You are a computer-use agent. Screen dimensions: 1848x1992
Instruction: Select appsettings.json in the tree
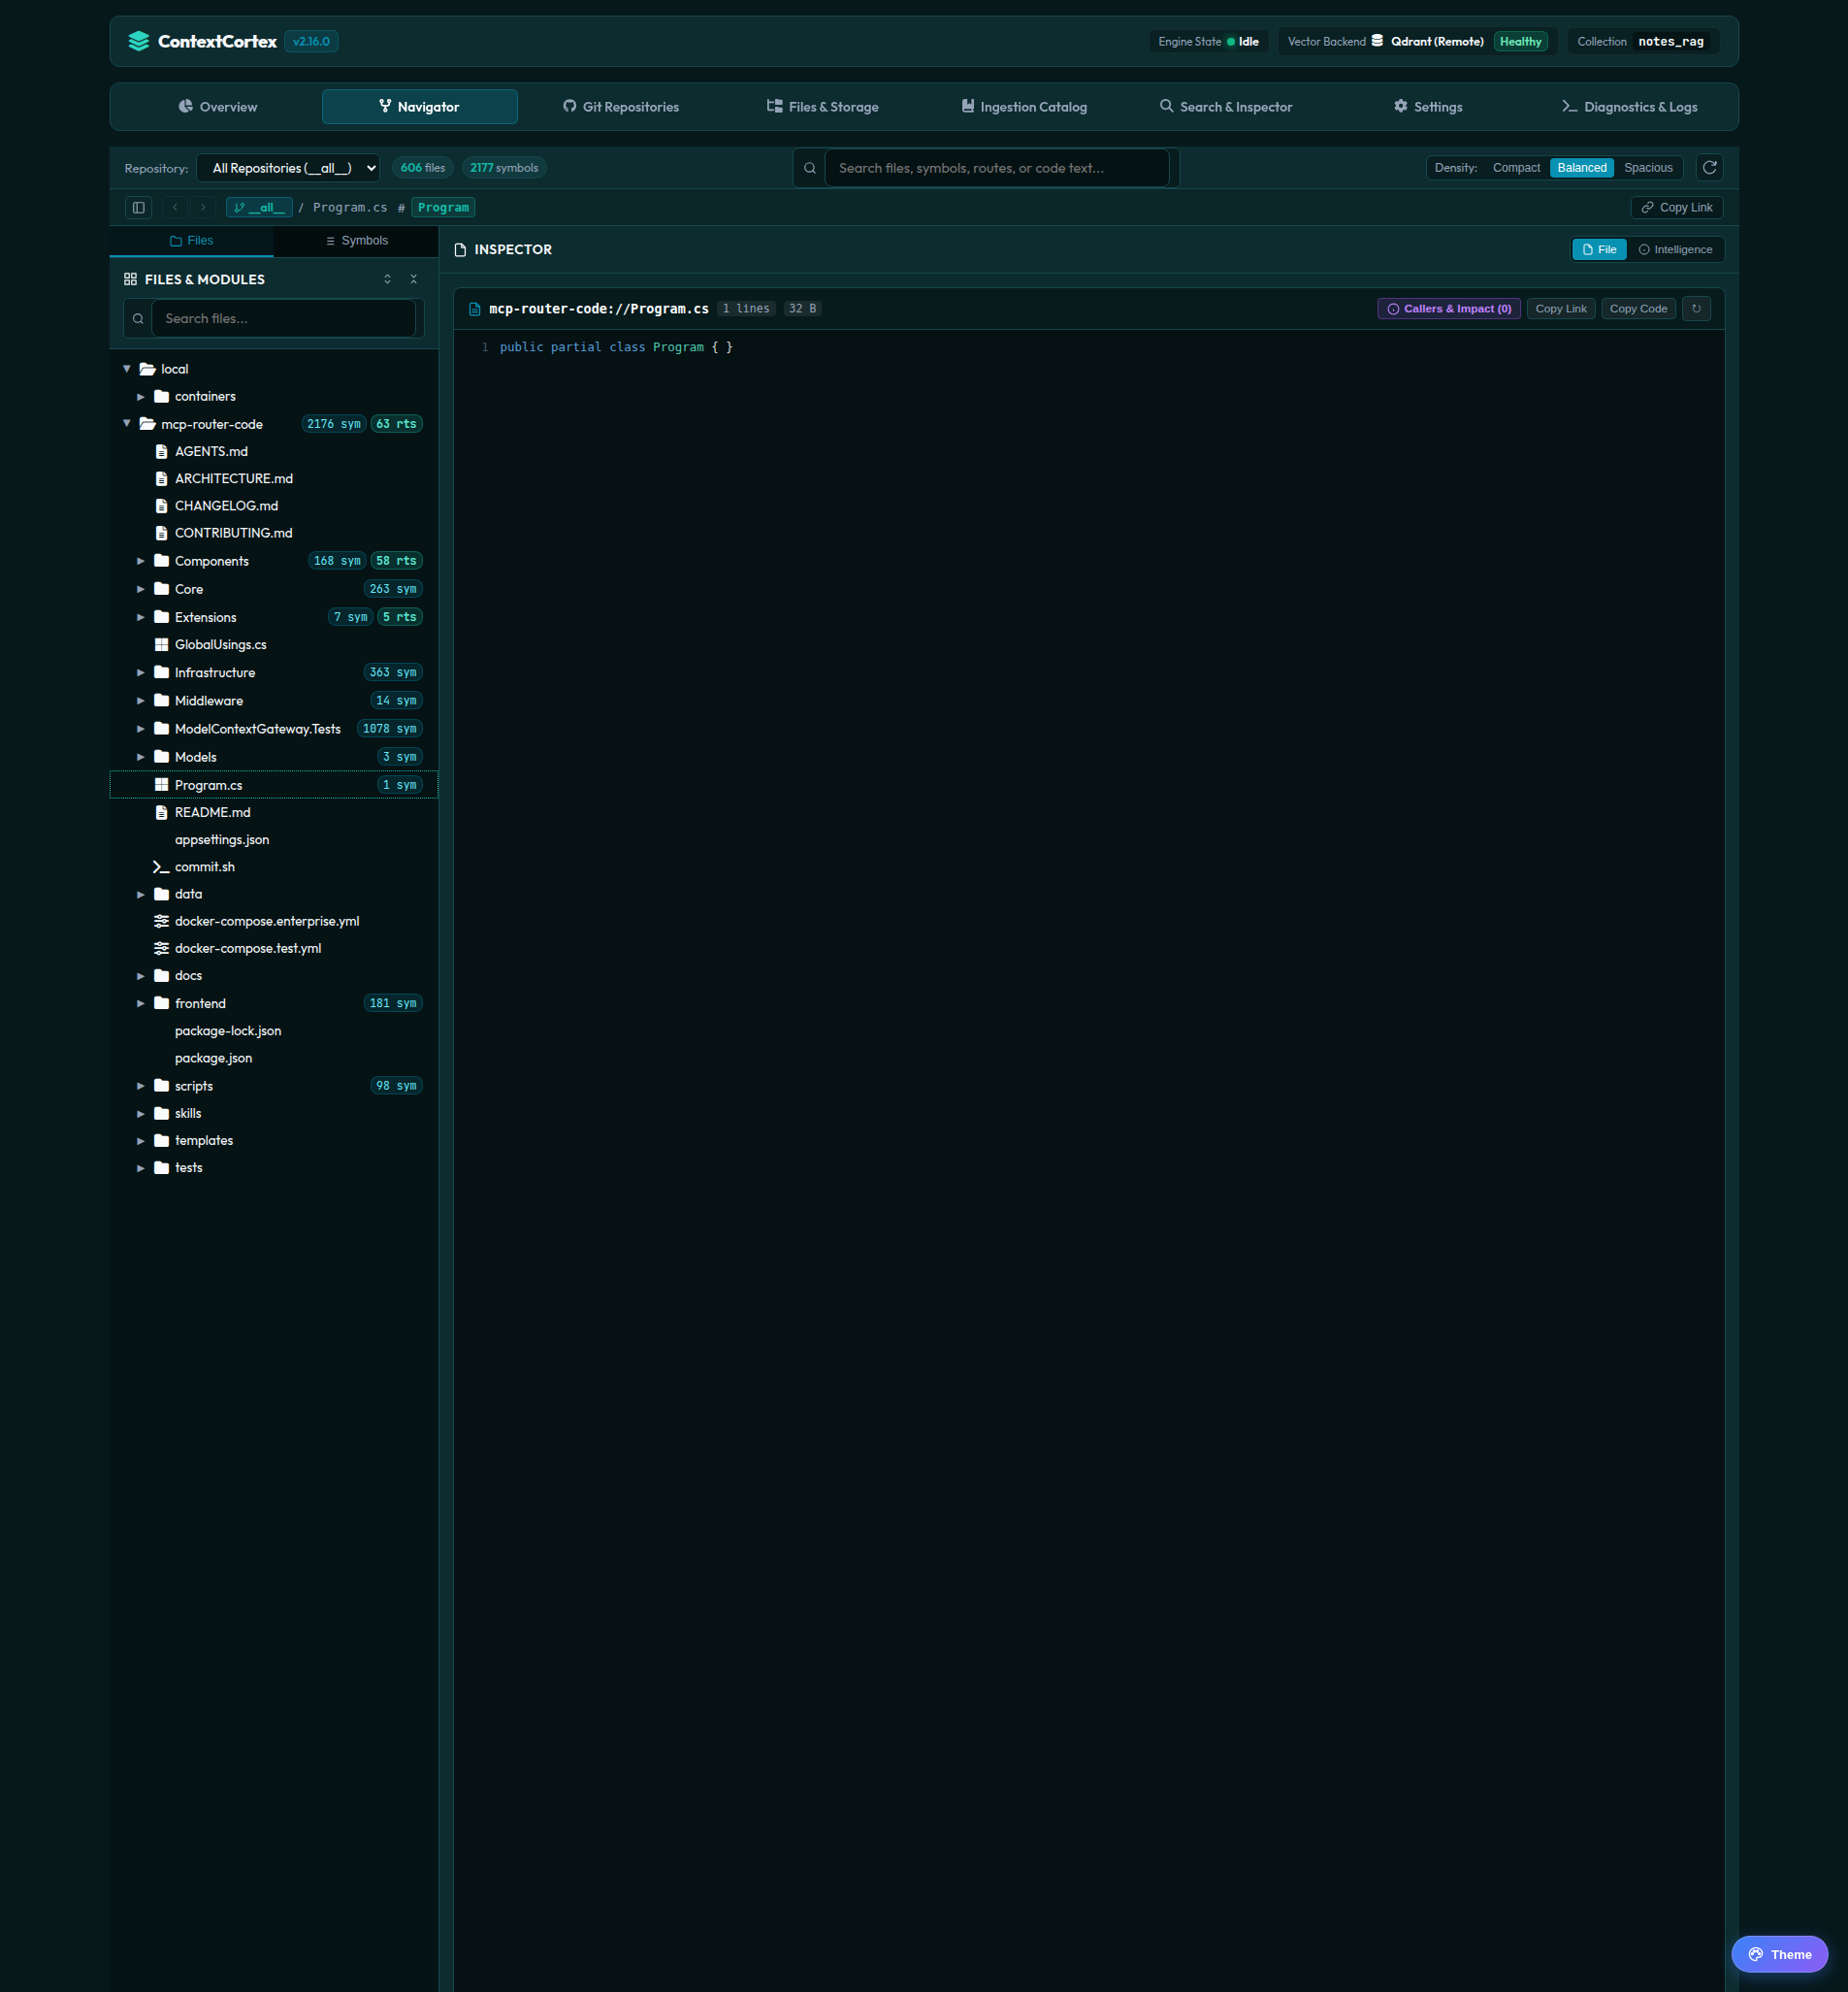pos(273,840)
